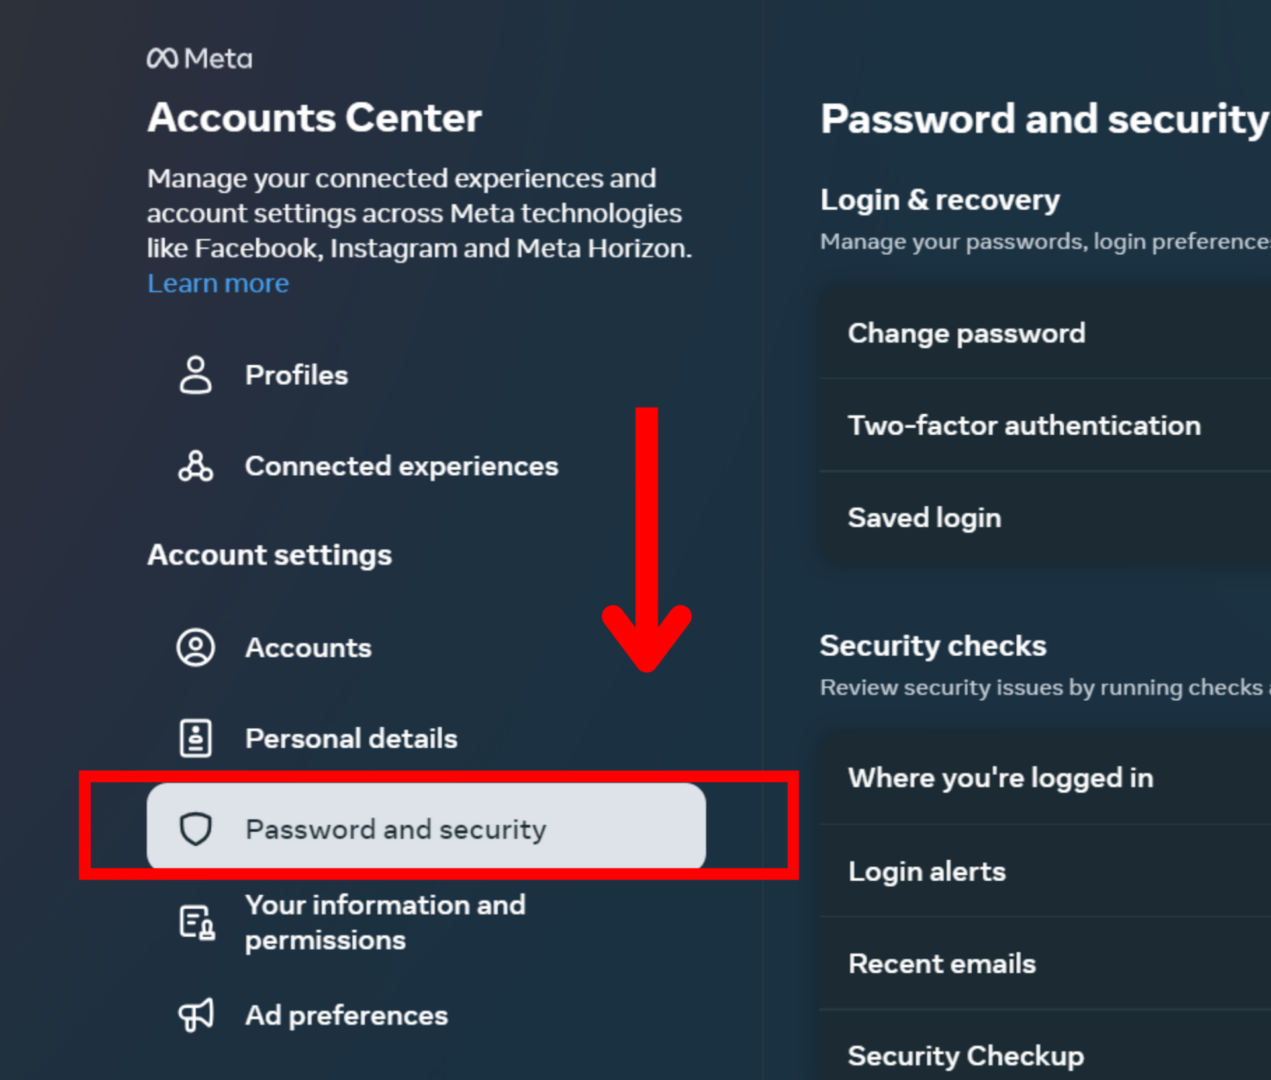Open Login alerts settings
Screen dimensions: 1271x1080
click(927, 871)
